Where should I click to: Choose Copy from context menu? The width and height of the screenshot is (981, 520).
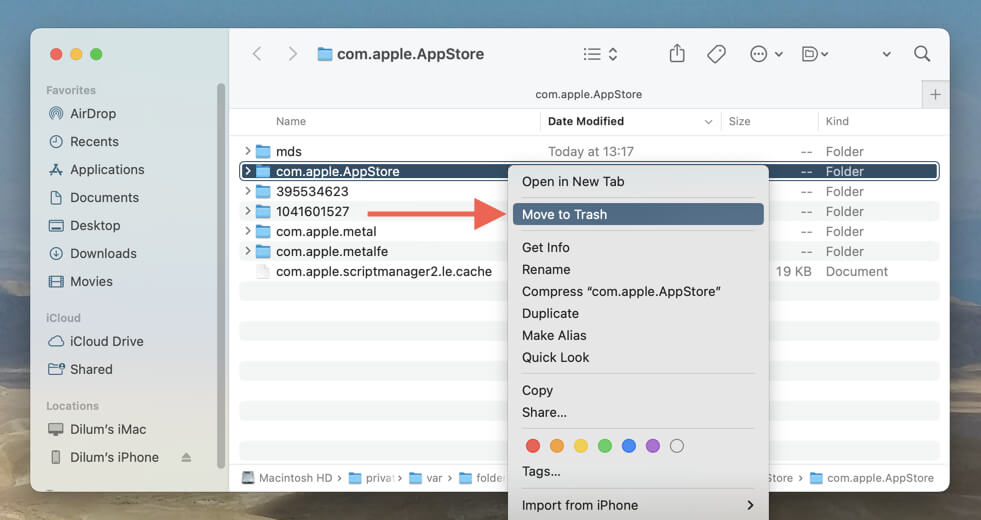pos(638,390)
